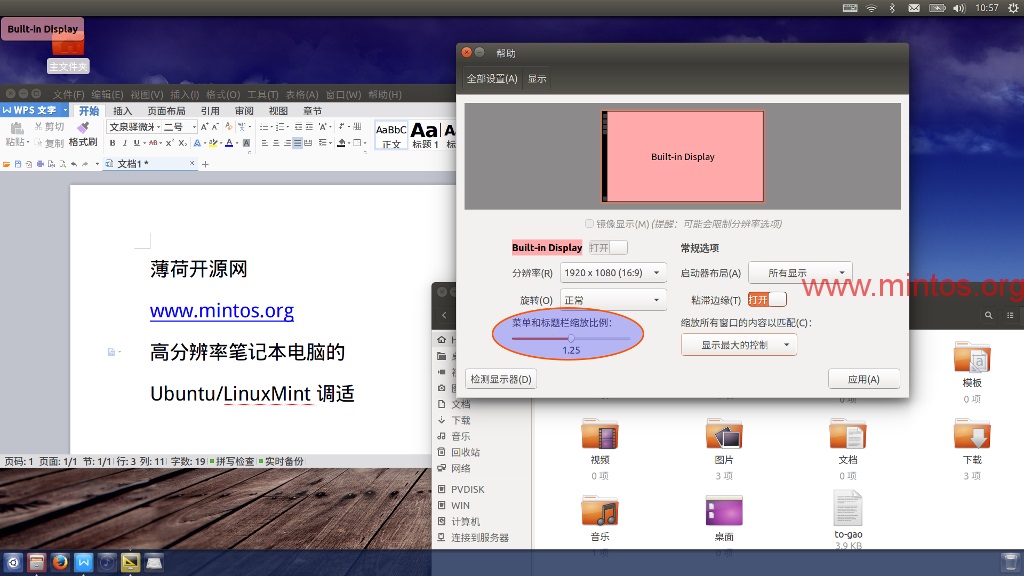The width and height of the screenshot is (1024, 576).
Task: Click the 格式刷 format painter in WPS
Action: click(x=83, y=134)
